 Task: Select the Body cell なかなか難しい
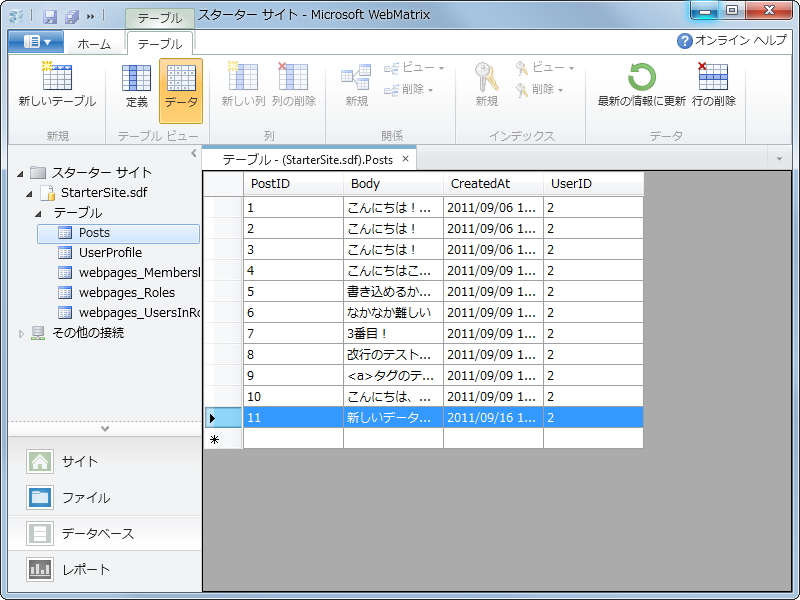[393, 312]
